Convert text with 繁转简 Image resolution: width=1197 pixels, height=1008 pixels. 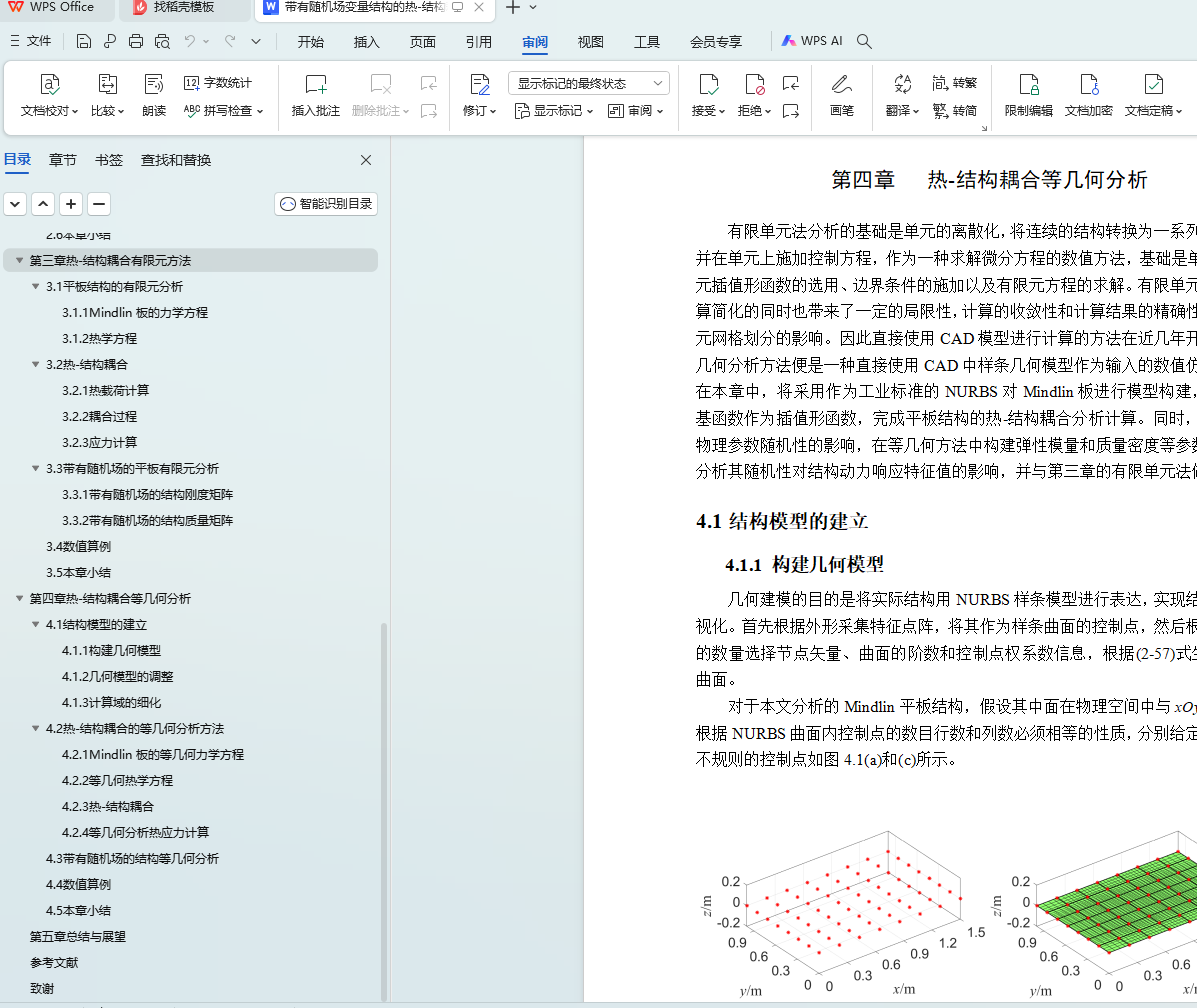(x=954, y=111)
